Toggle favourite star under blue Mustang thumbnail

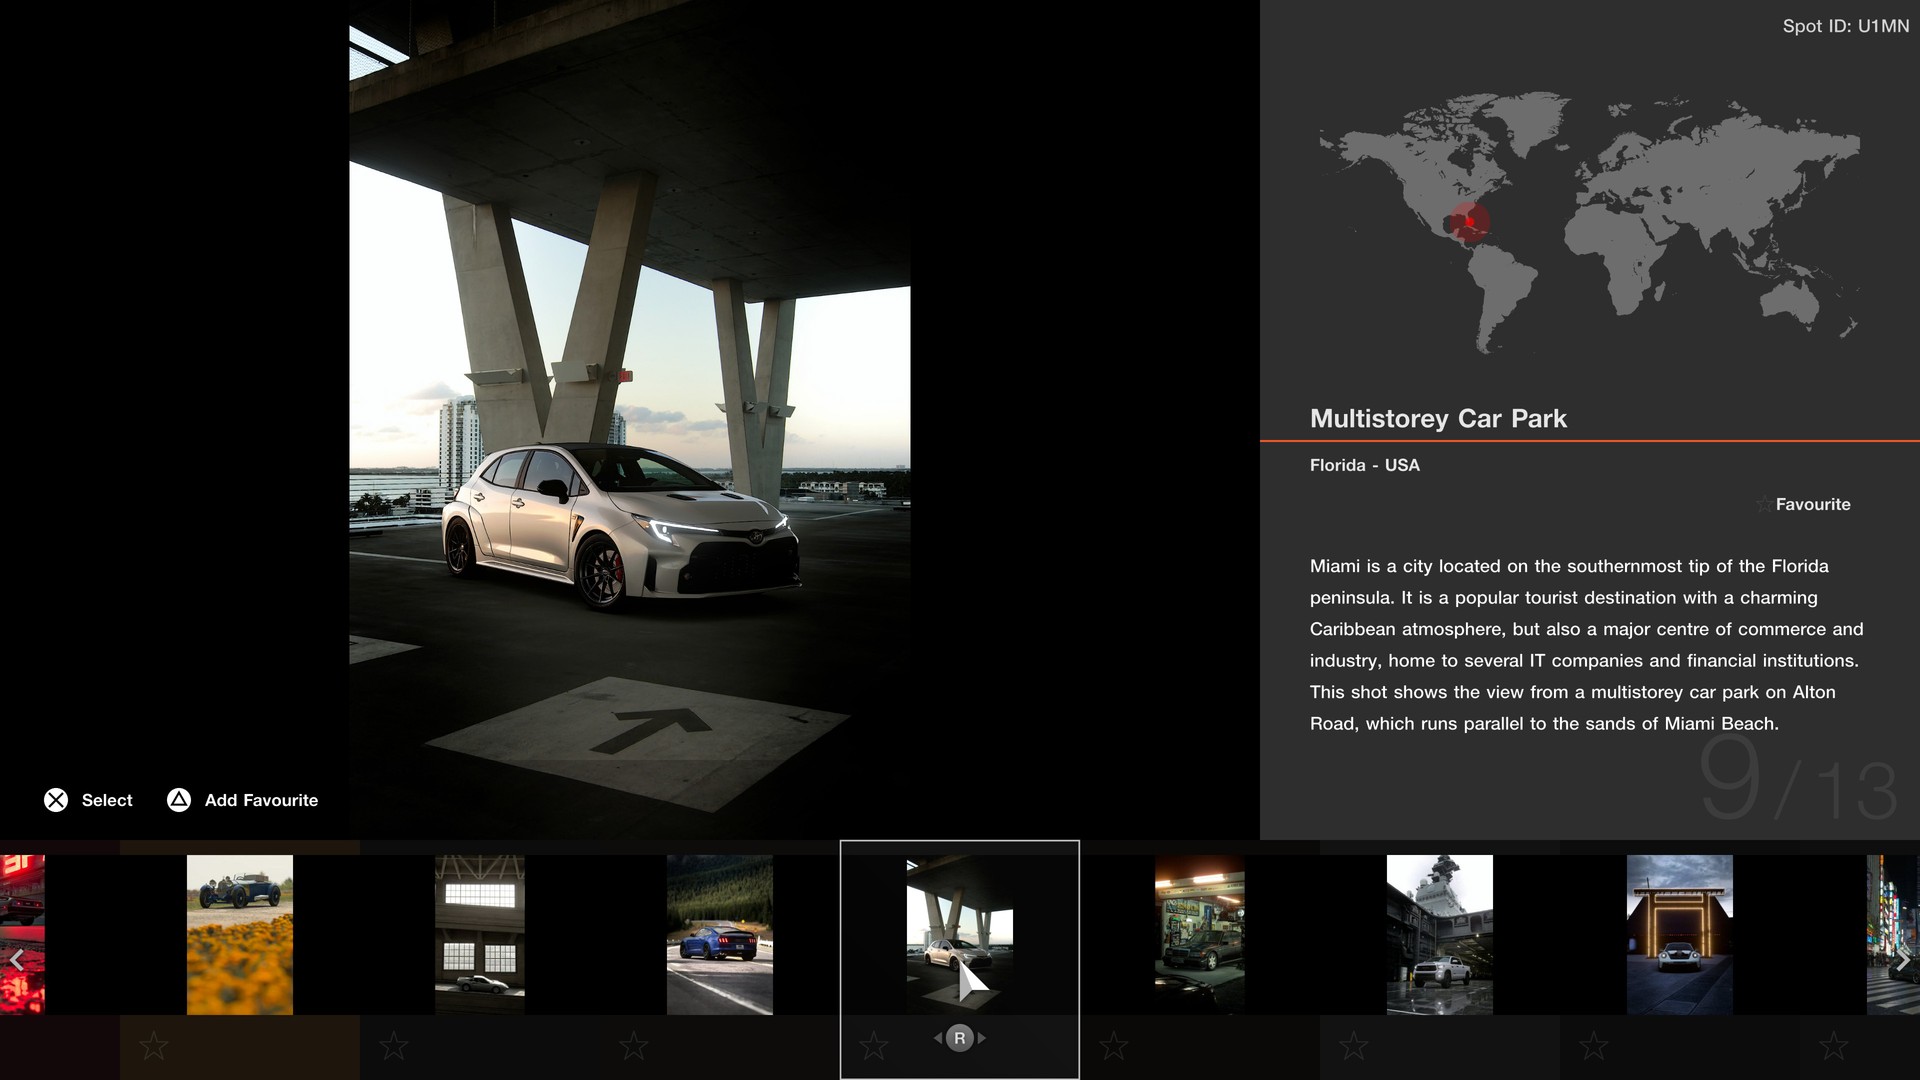pos(634,1047)
